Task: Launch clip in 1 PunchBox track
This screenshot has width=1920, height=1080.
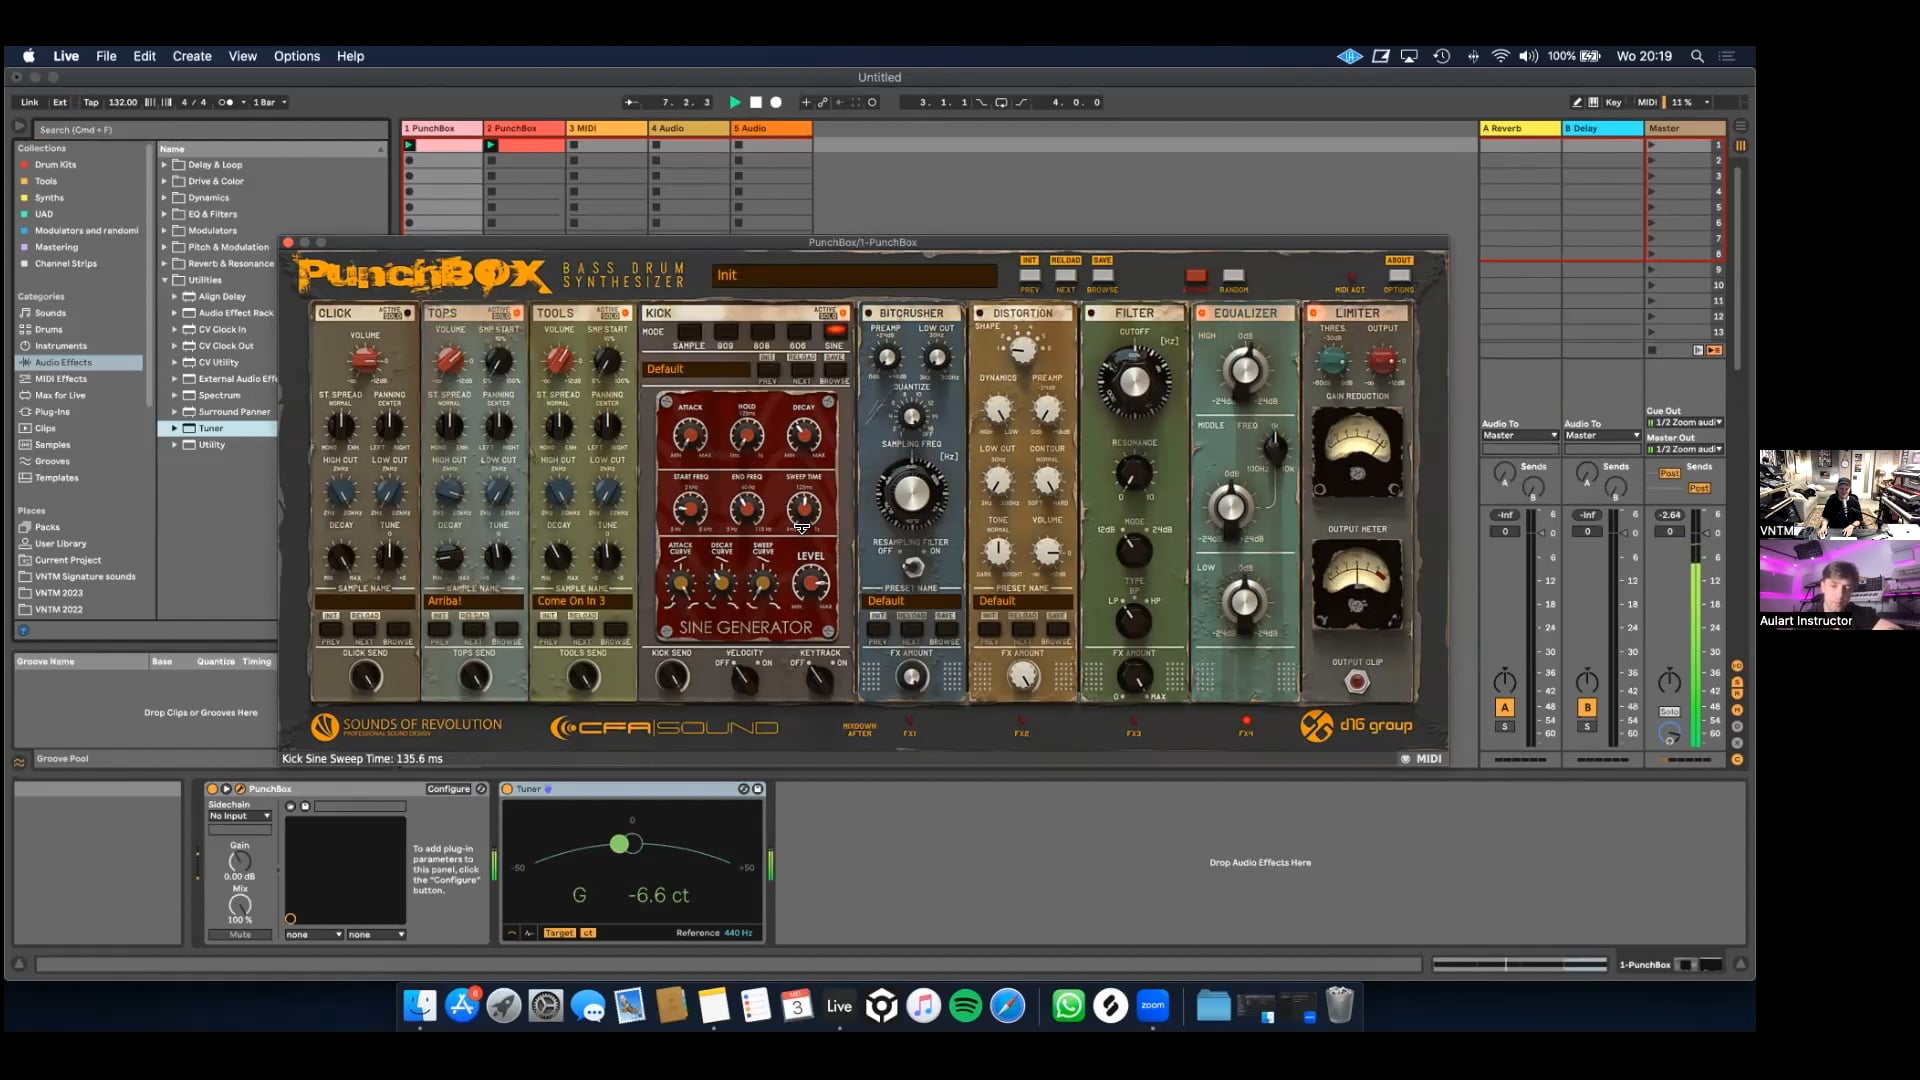Action: 409,145
